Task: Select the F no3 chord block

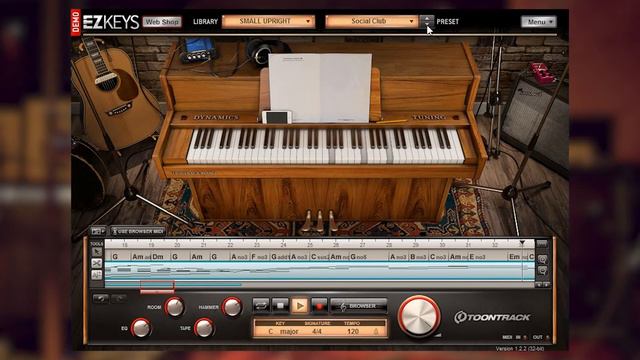Action: click(x=260, y=256)
